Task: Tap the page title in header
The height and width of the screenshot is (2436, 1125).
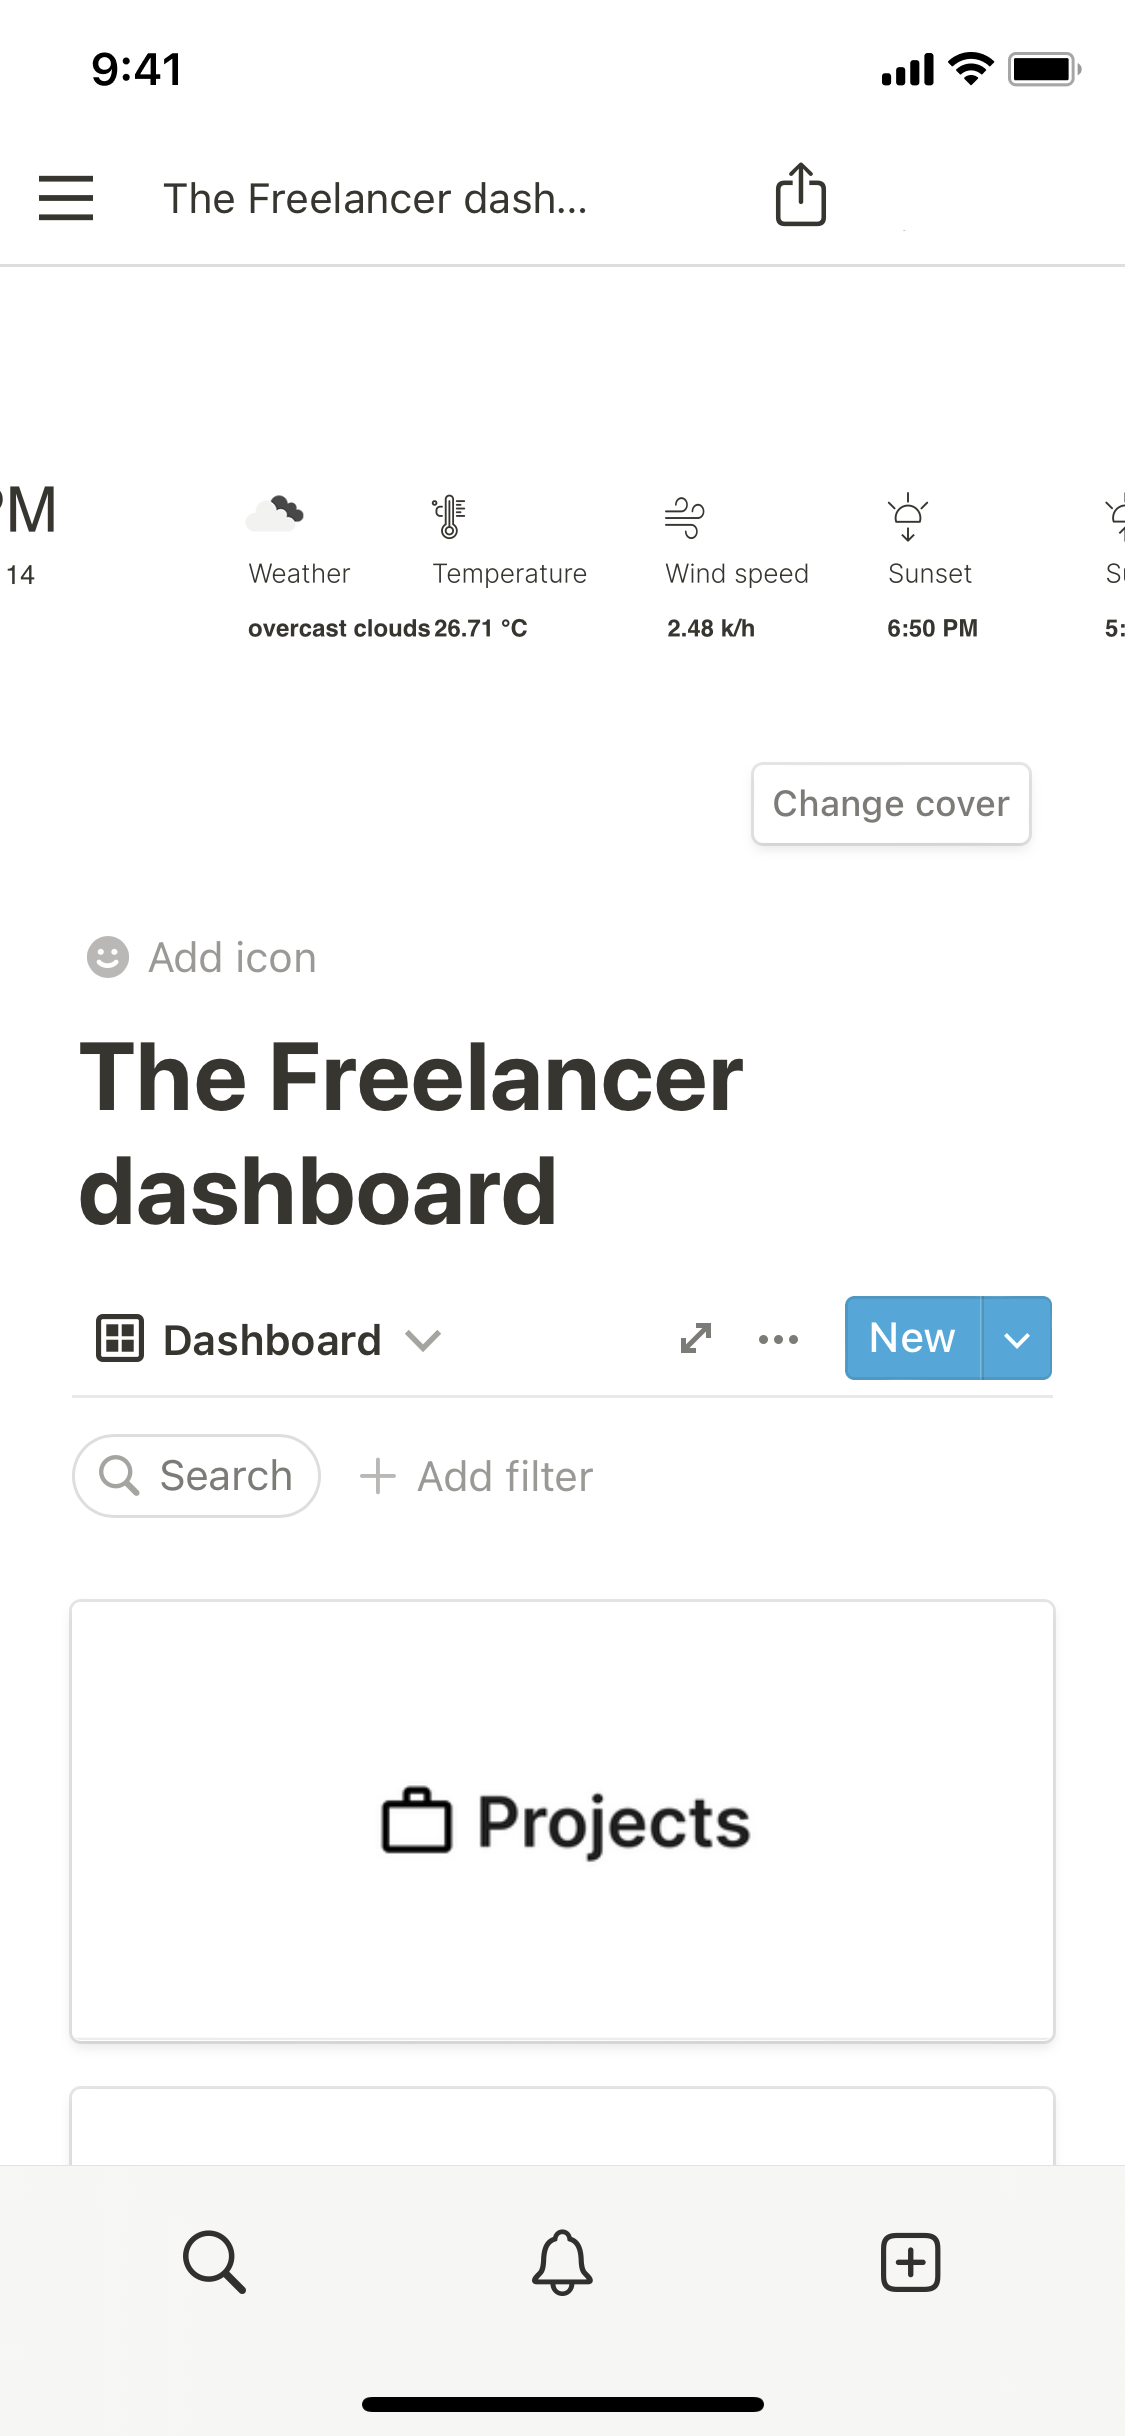Action: [x=375, y=198]
